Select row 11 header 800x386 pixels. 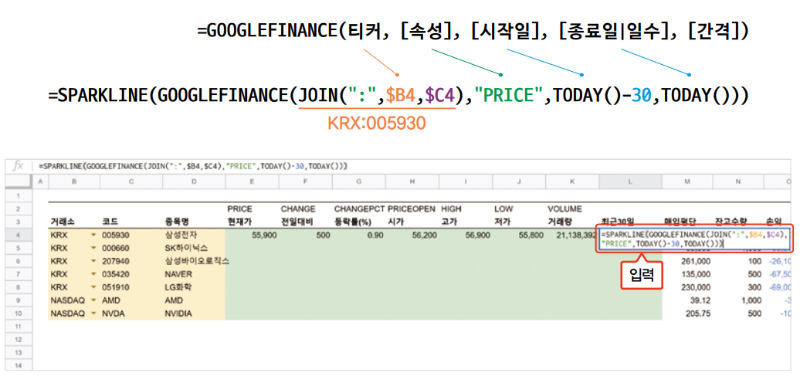[18, 326]
